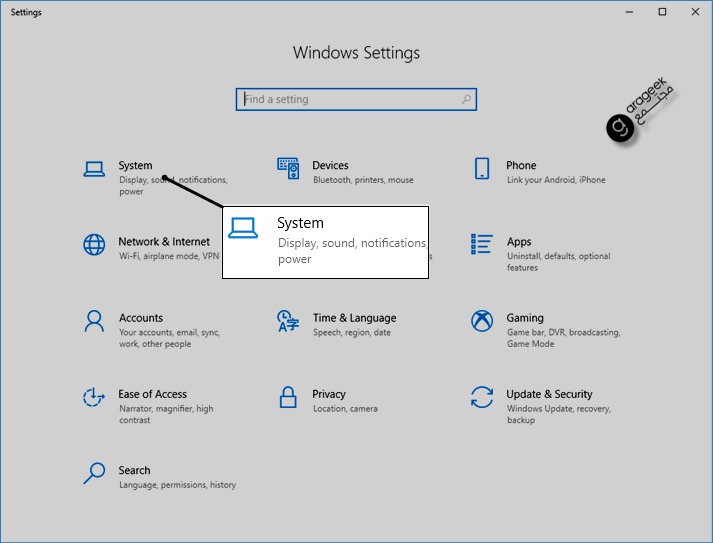This screenshot has height=543, width=713.
Task: Open the Time & Language title
Action: coord(354,318)
